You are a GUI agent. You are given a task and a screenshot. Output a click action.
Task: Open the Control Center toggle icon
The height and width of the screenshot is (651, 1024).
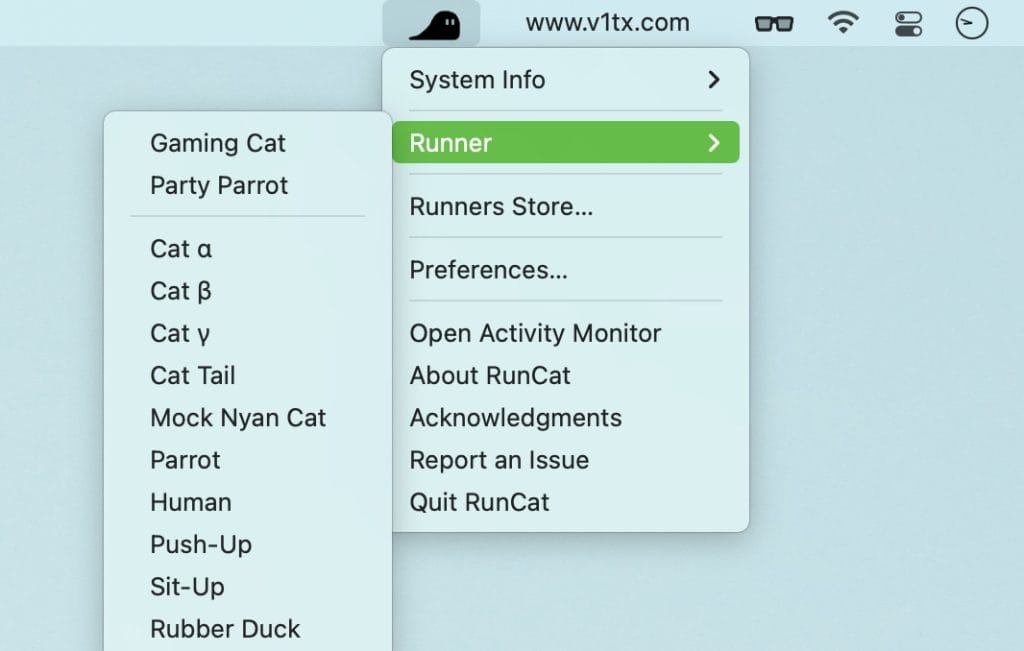point(908,24)
